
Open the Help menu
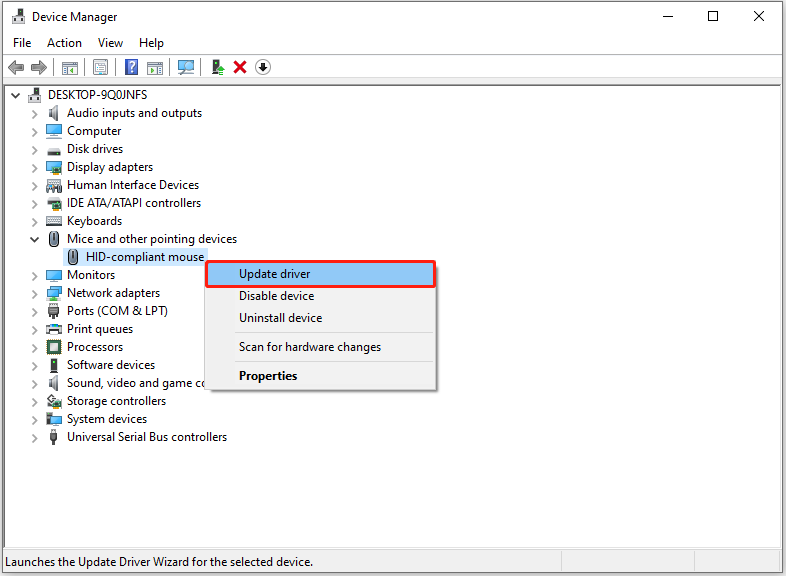coord(151,43)
